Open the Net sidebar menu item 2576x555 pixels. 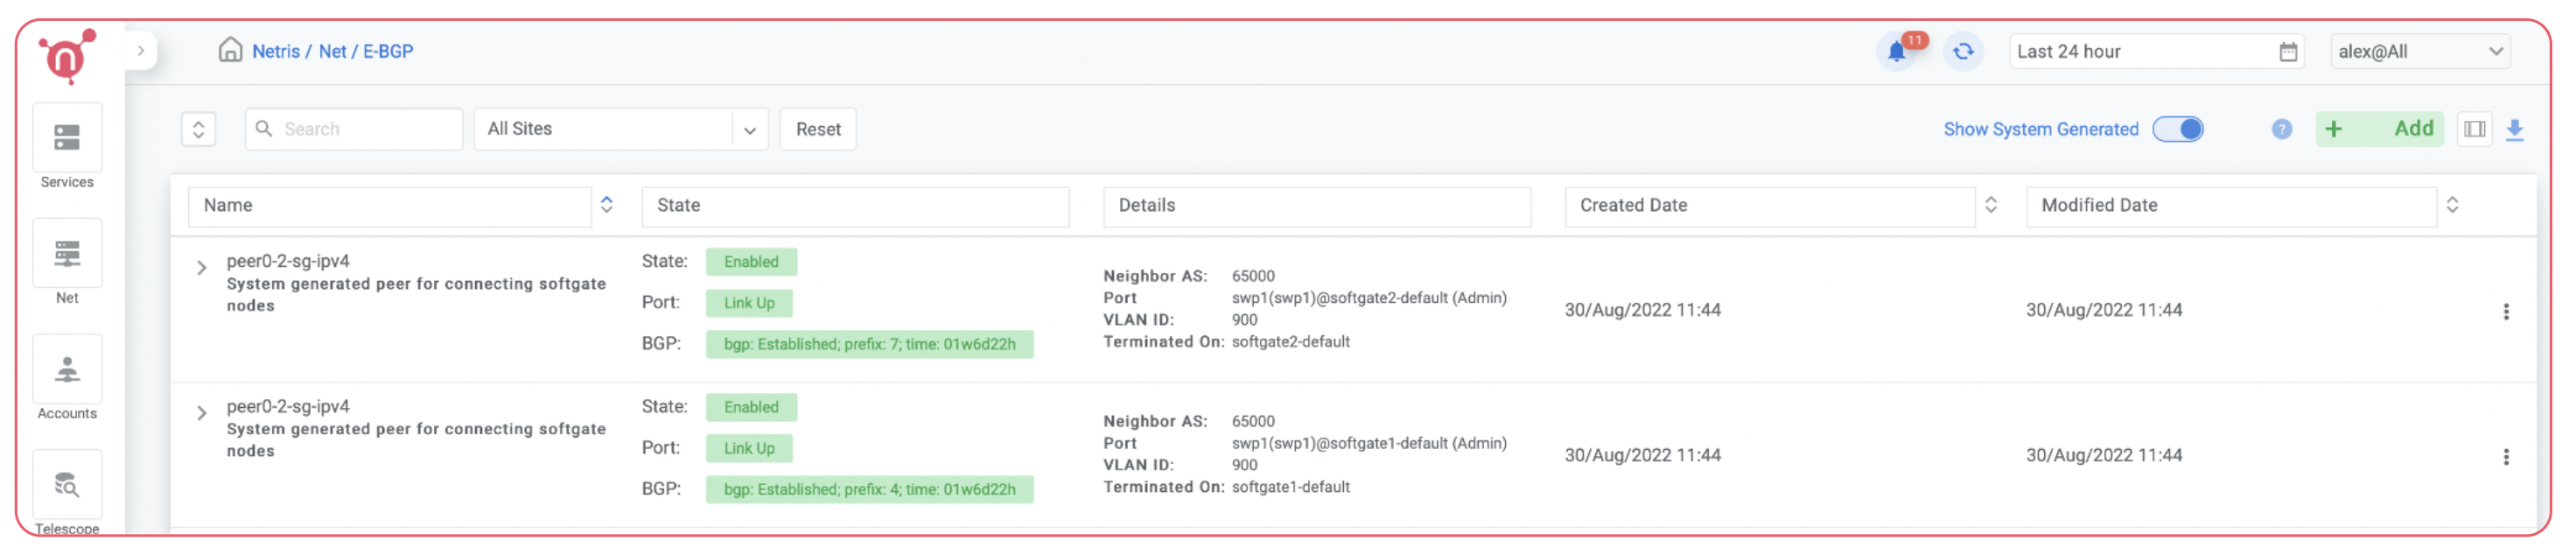[67, 255]
